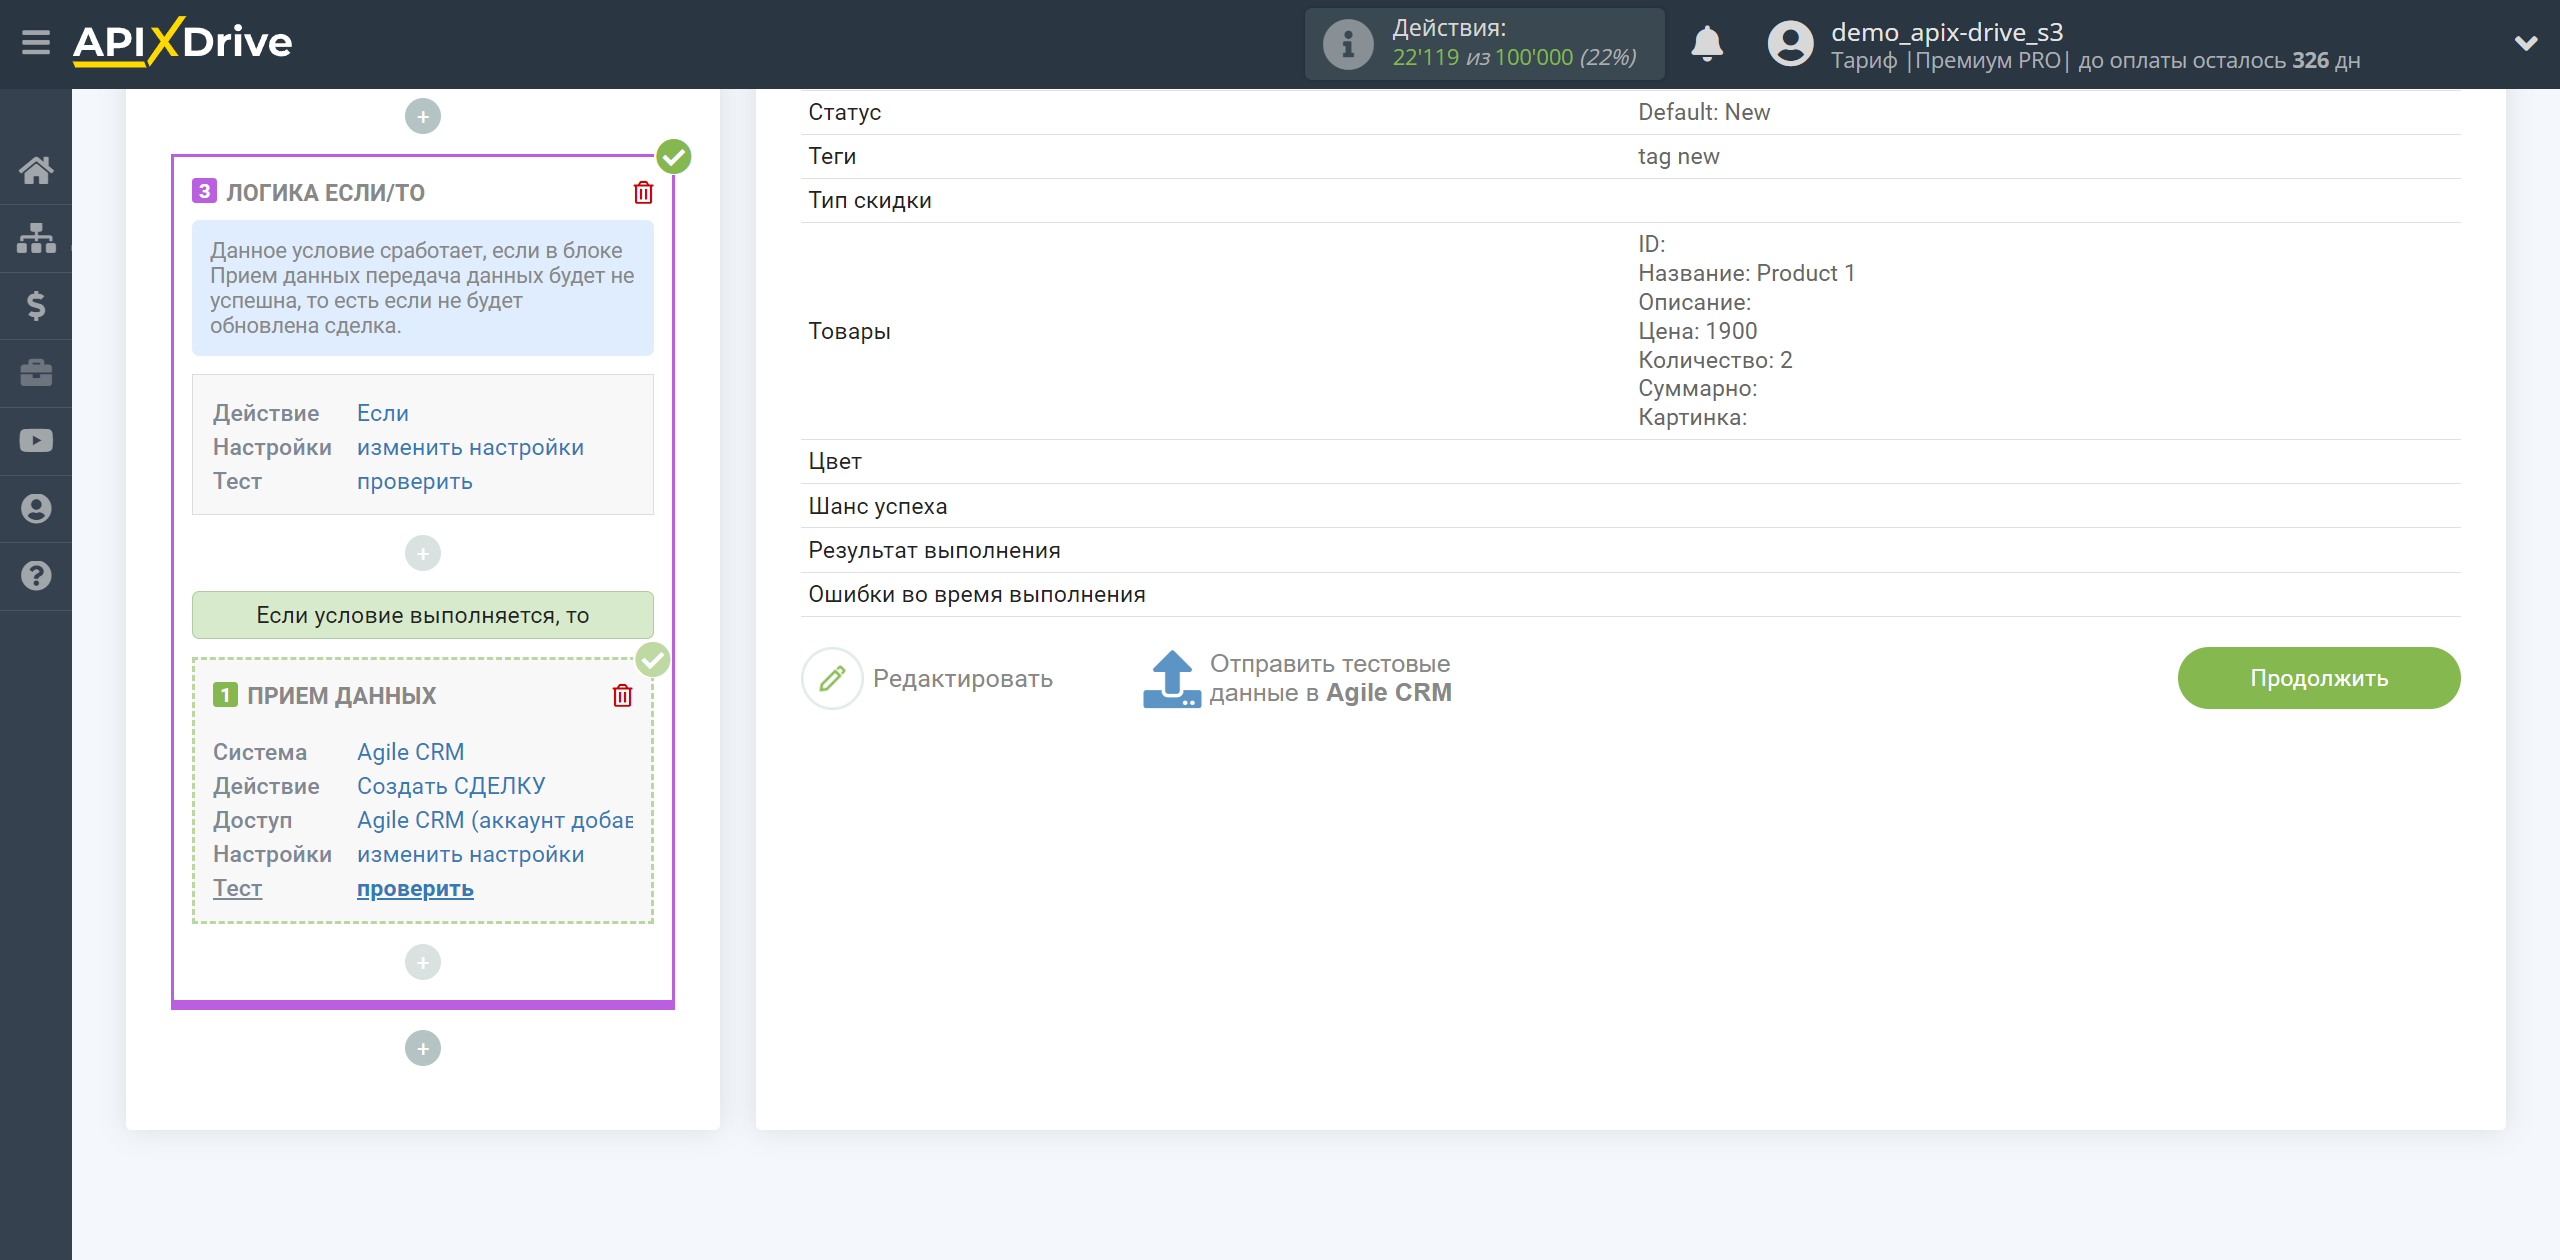2560x1260 pixels.
Task: Click the Agile CRM account access link
Action: click(x=495, y=820)
